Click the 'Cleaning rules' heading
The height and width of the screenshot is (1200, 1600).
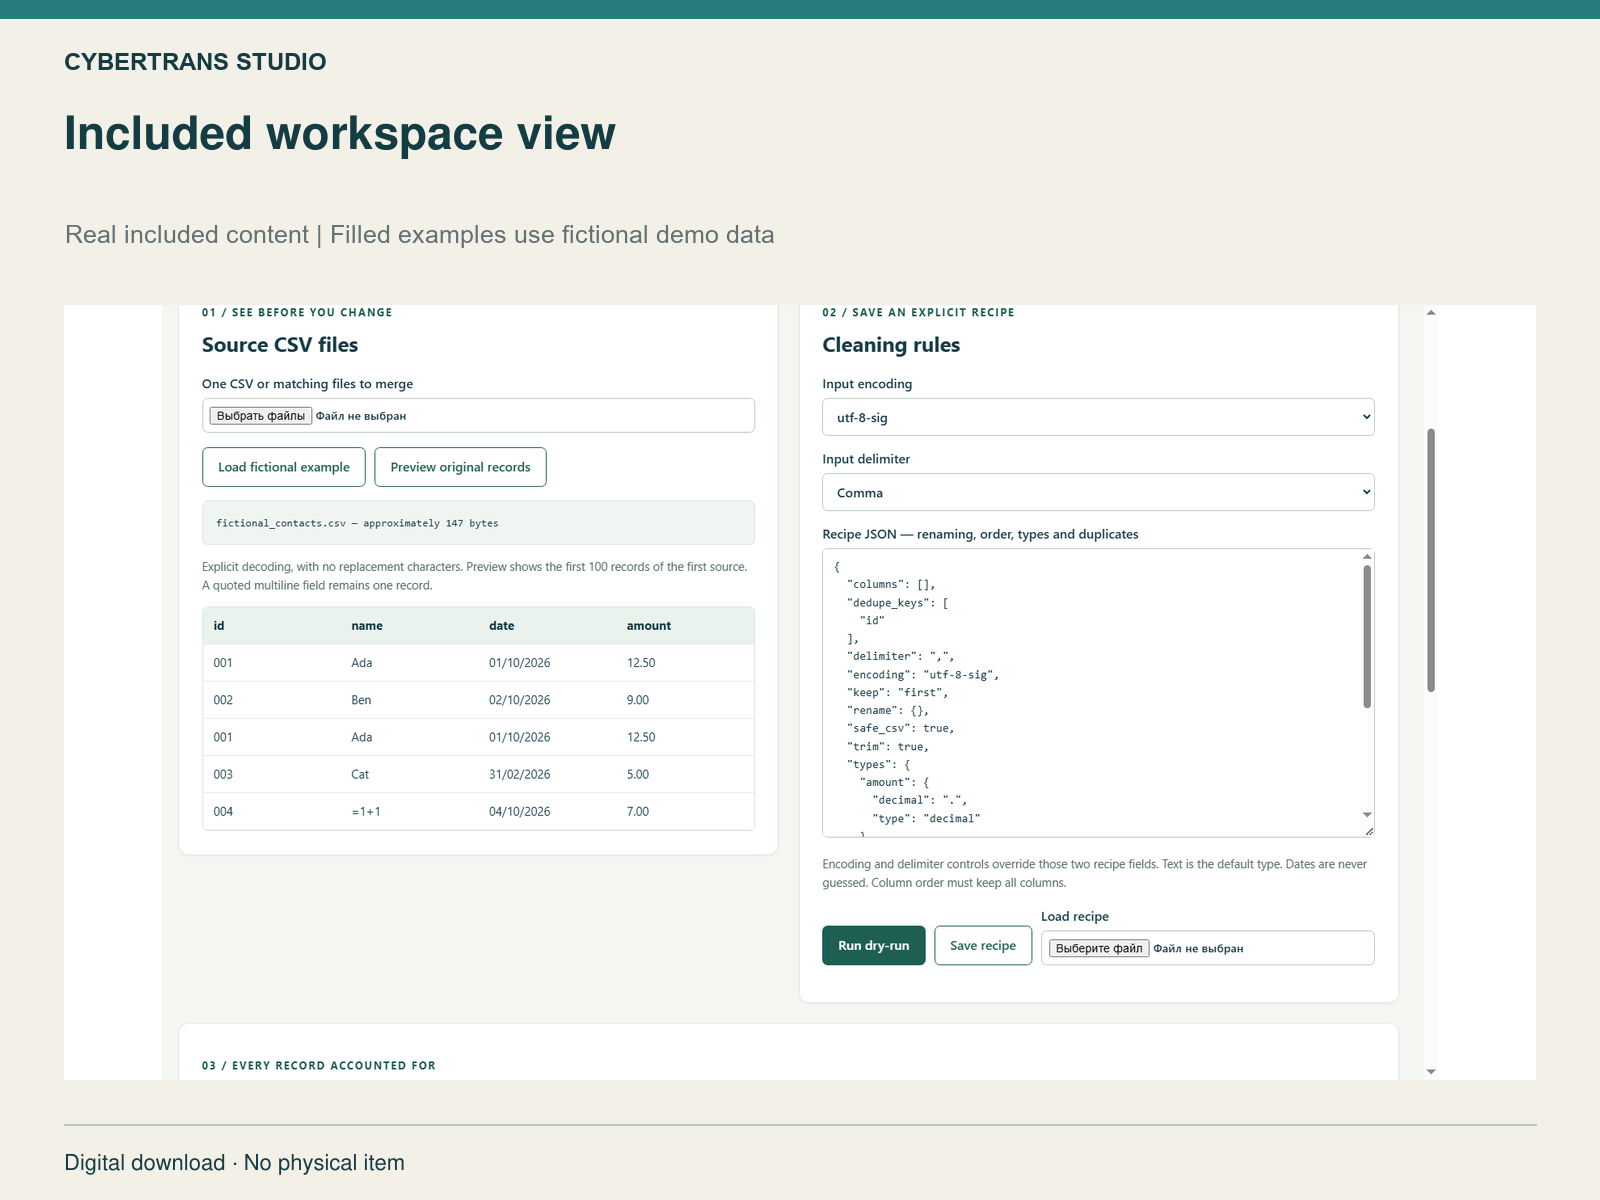tap(891, 345)
